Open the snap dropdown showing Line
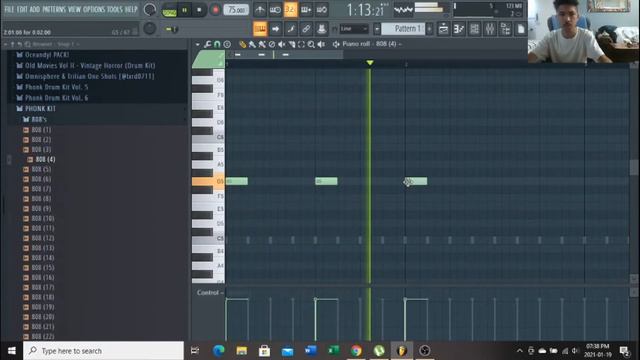Screen dimensions: 640x360 (353, 29)
